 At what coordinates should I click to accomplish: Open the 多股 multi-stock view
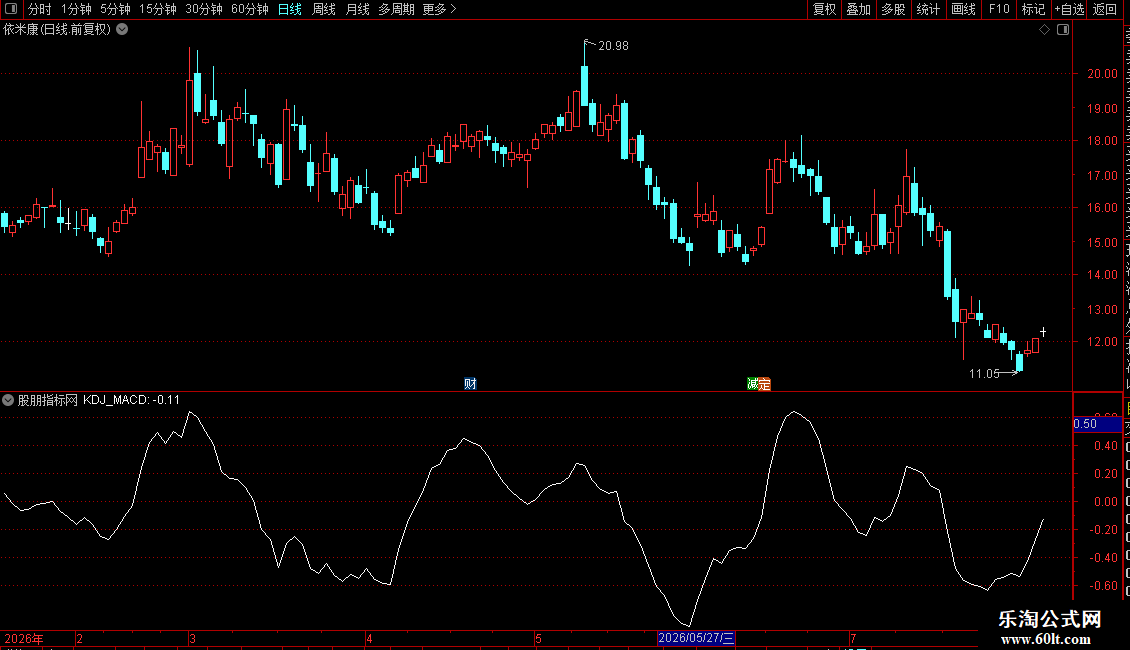coord(894,9)
